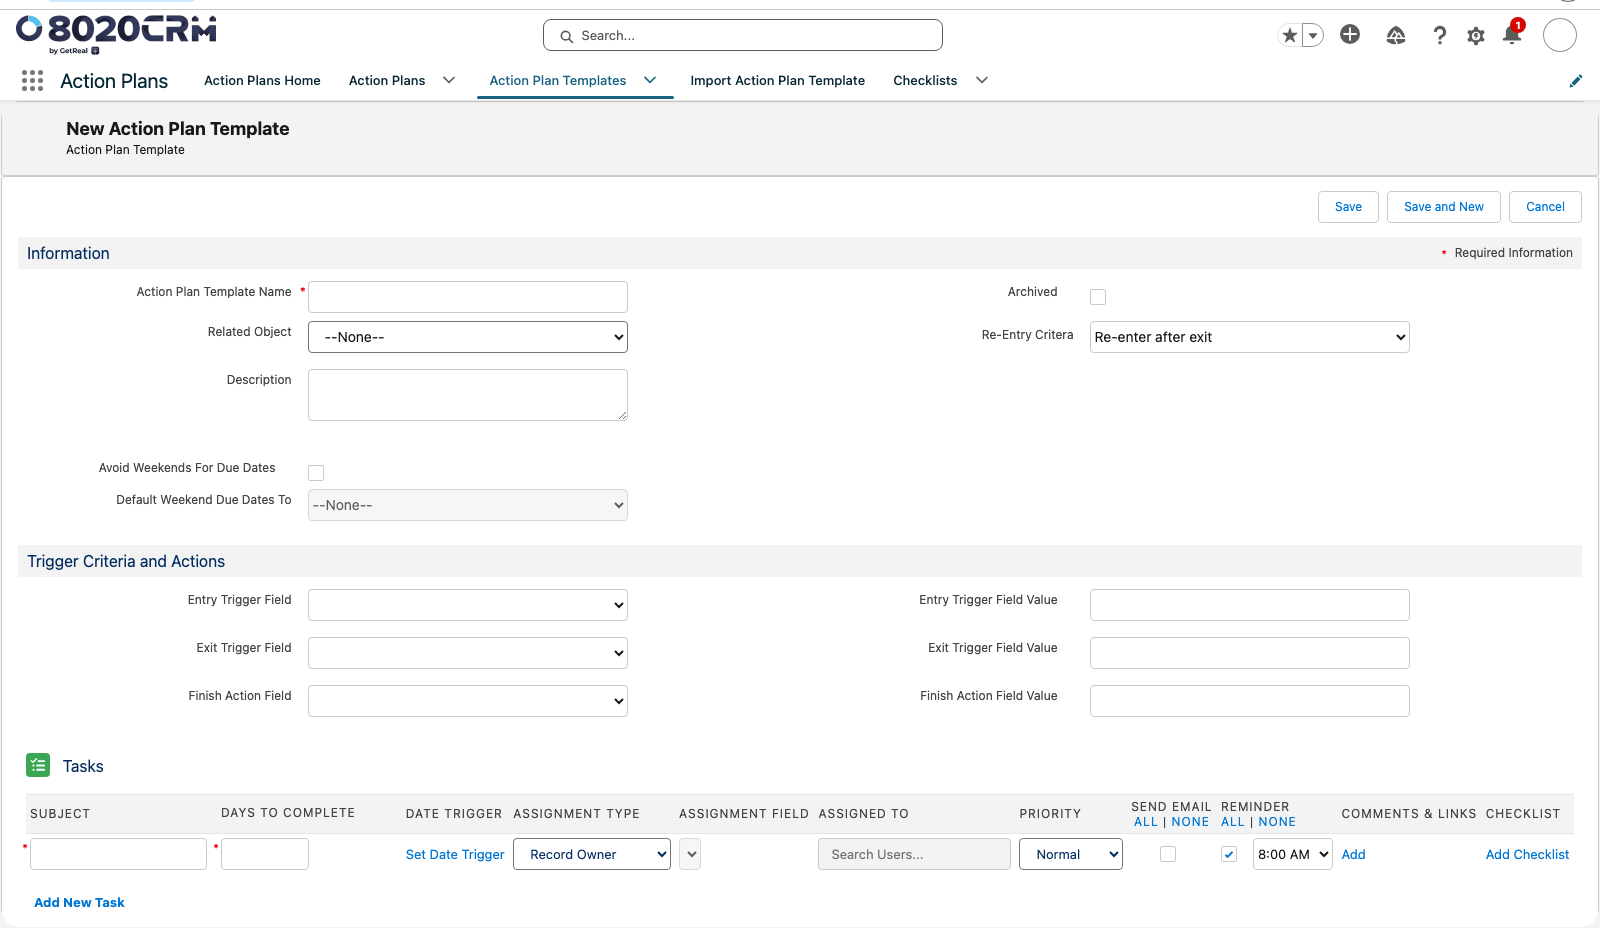Click the pencil edit navigation icon
Screen dimensions: 1600x928
click(1576, 81)
